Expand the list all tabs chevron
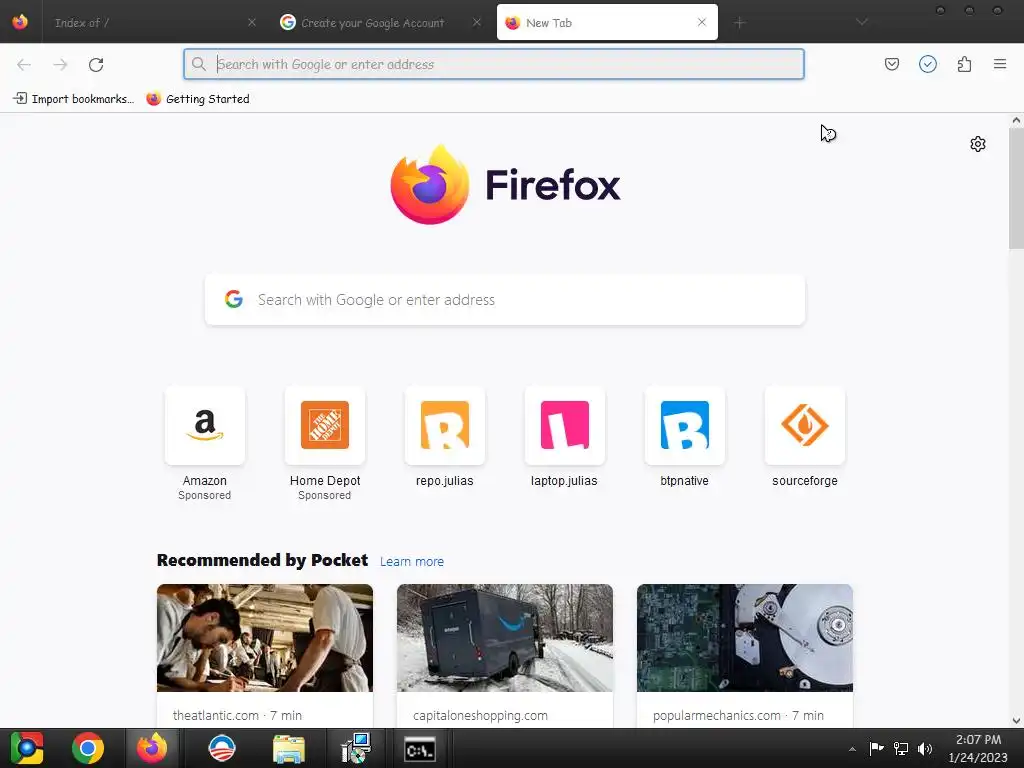Screen dimensions: 1024x768 [x=862, y=22]
